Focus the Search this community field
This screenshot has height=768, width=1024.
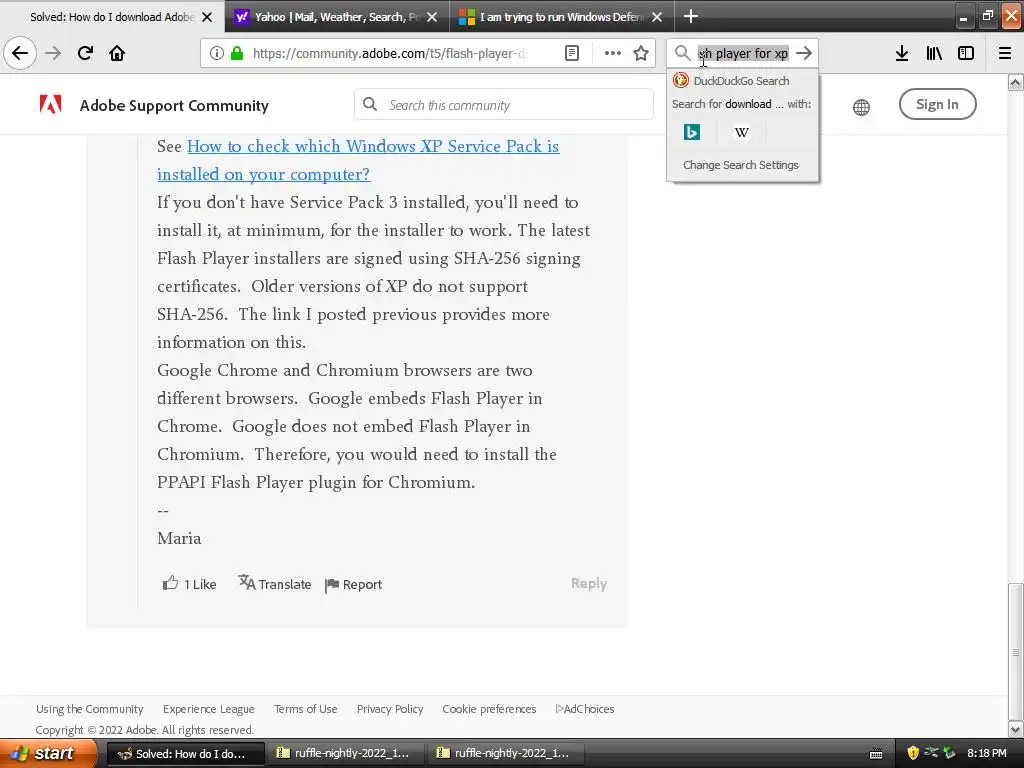[x=504, y=104]
